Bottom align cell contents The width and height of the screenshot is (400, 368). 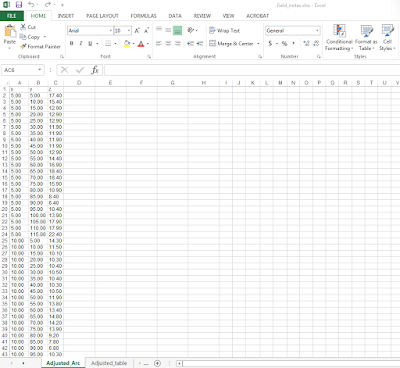[x=178, y=30]
